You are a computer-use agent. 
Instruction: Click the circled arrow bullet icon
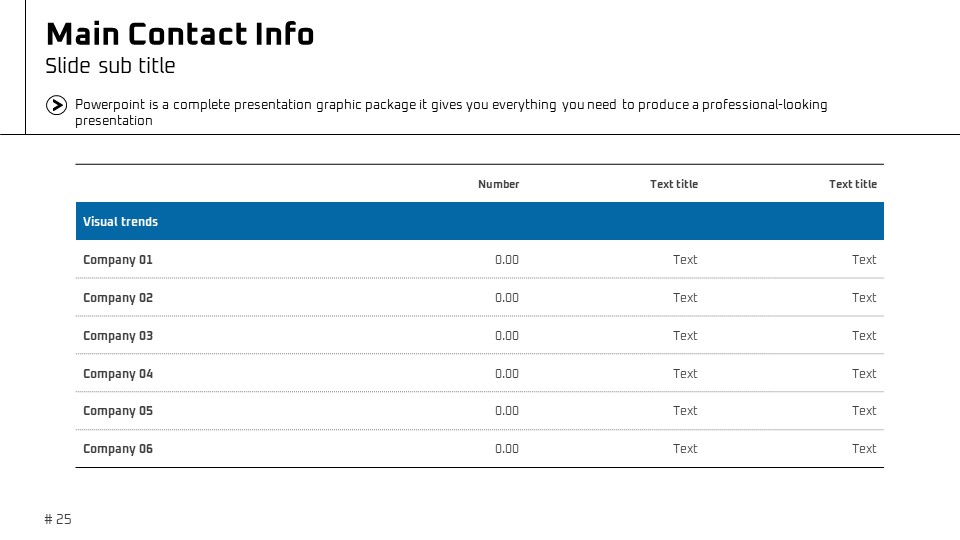click(56, 105)
